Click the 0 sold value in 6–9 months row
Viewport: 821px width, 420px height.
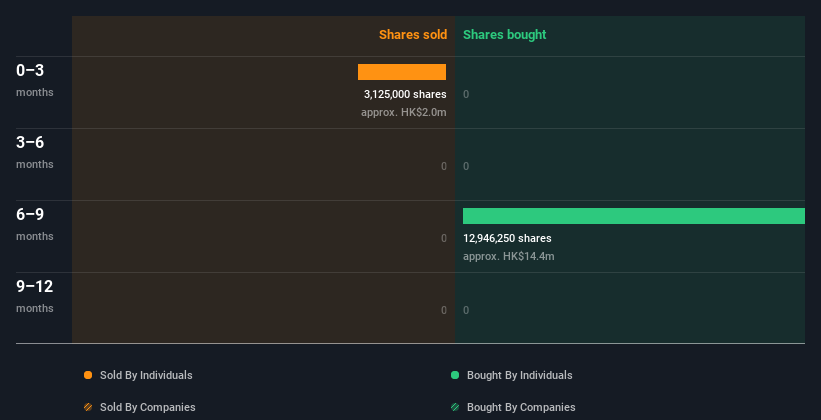[443, 238]
